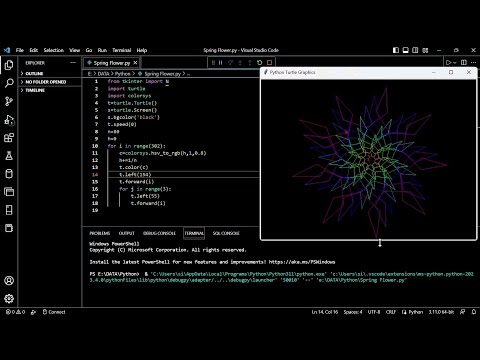Open the Run and Debug view
Screen dimensions: 480x360
[x=9, y=120]
